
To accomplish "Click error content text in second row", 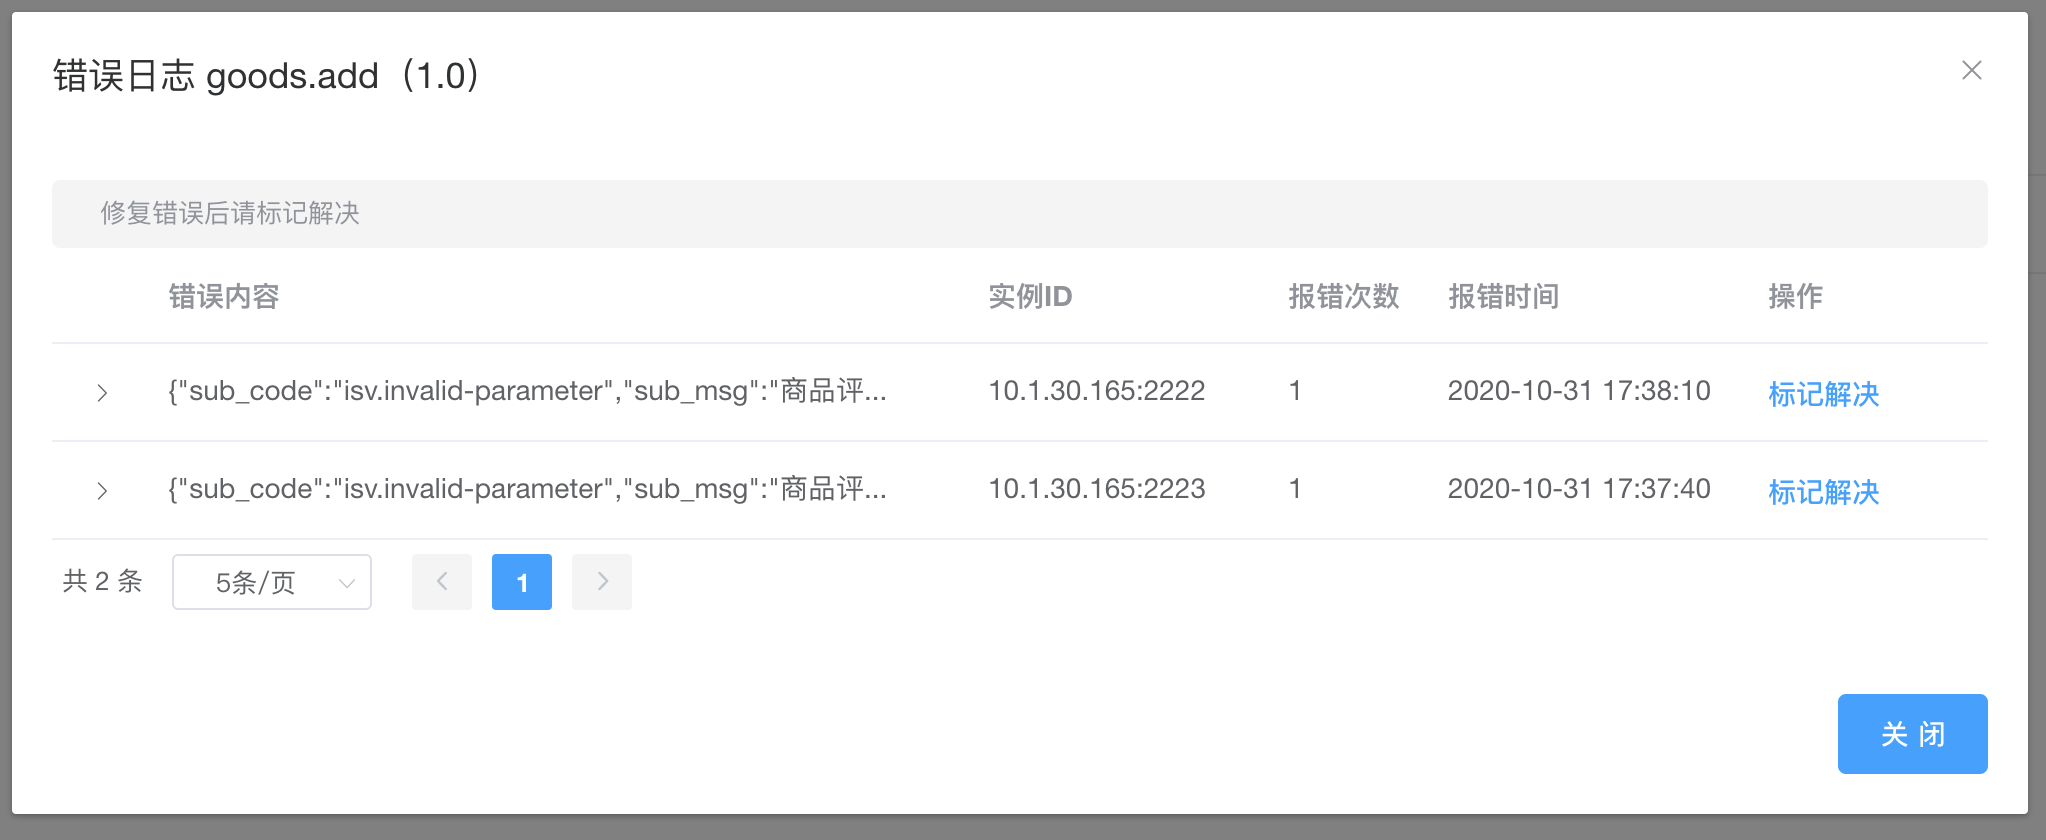I will 527,489.
